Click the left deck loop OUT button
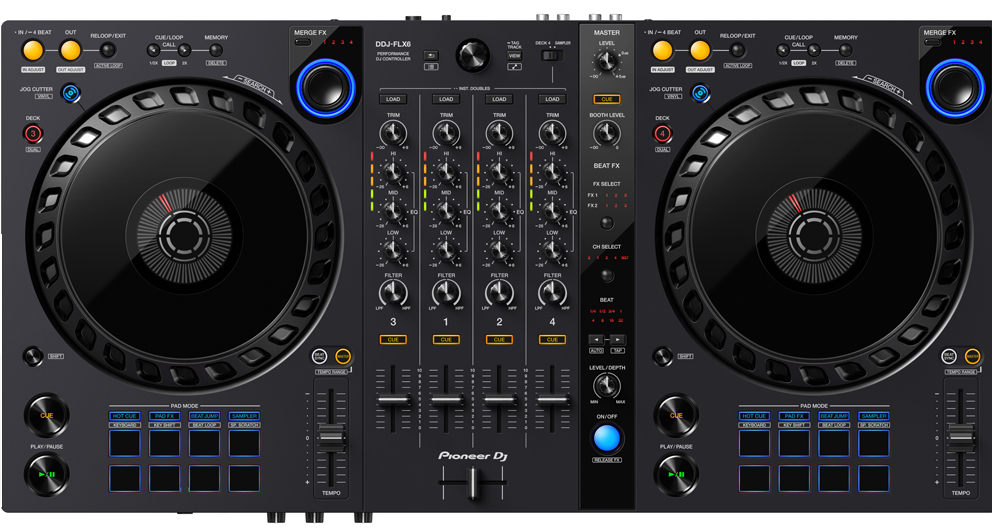This screenshot has height=530, width=992. tap(70, 51)
